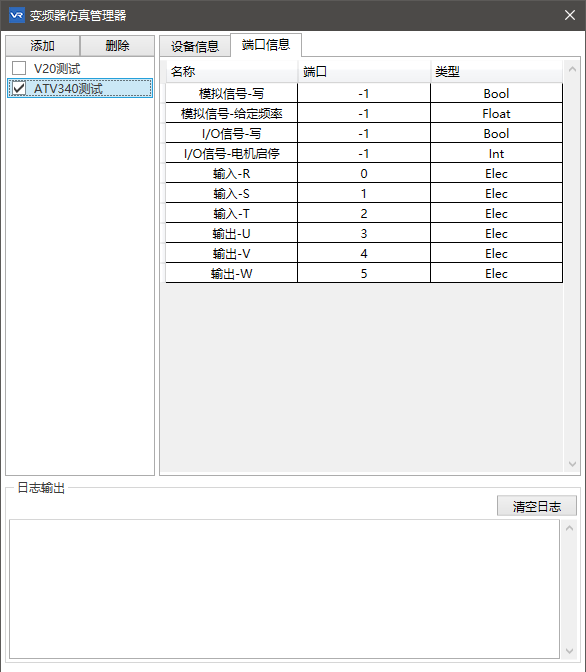Check the V20测试 checkbox
Screen dimensions: 586x672
[19, 68]
